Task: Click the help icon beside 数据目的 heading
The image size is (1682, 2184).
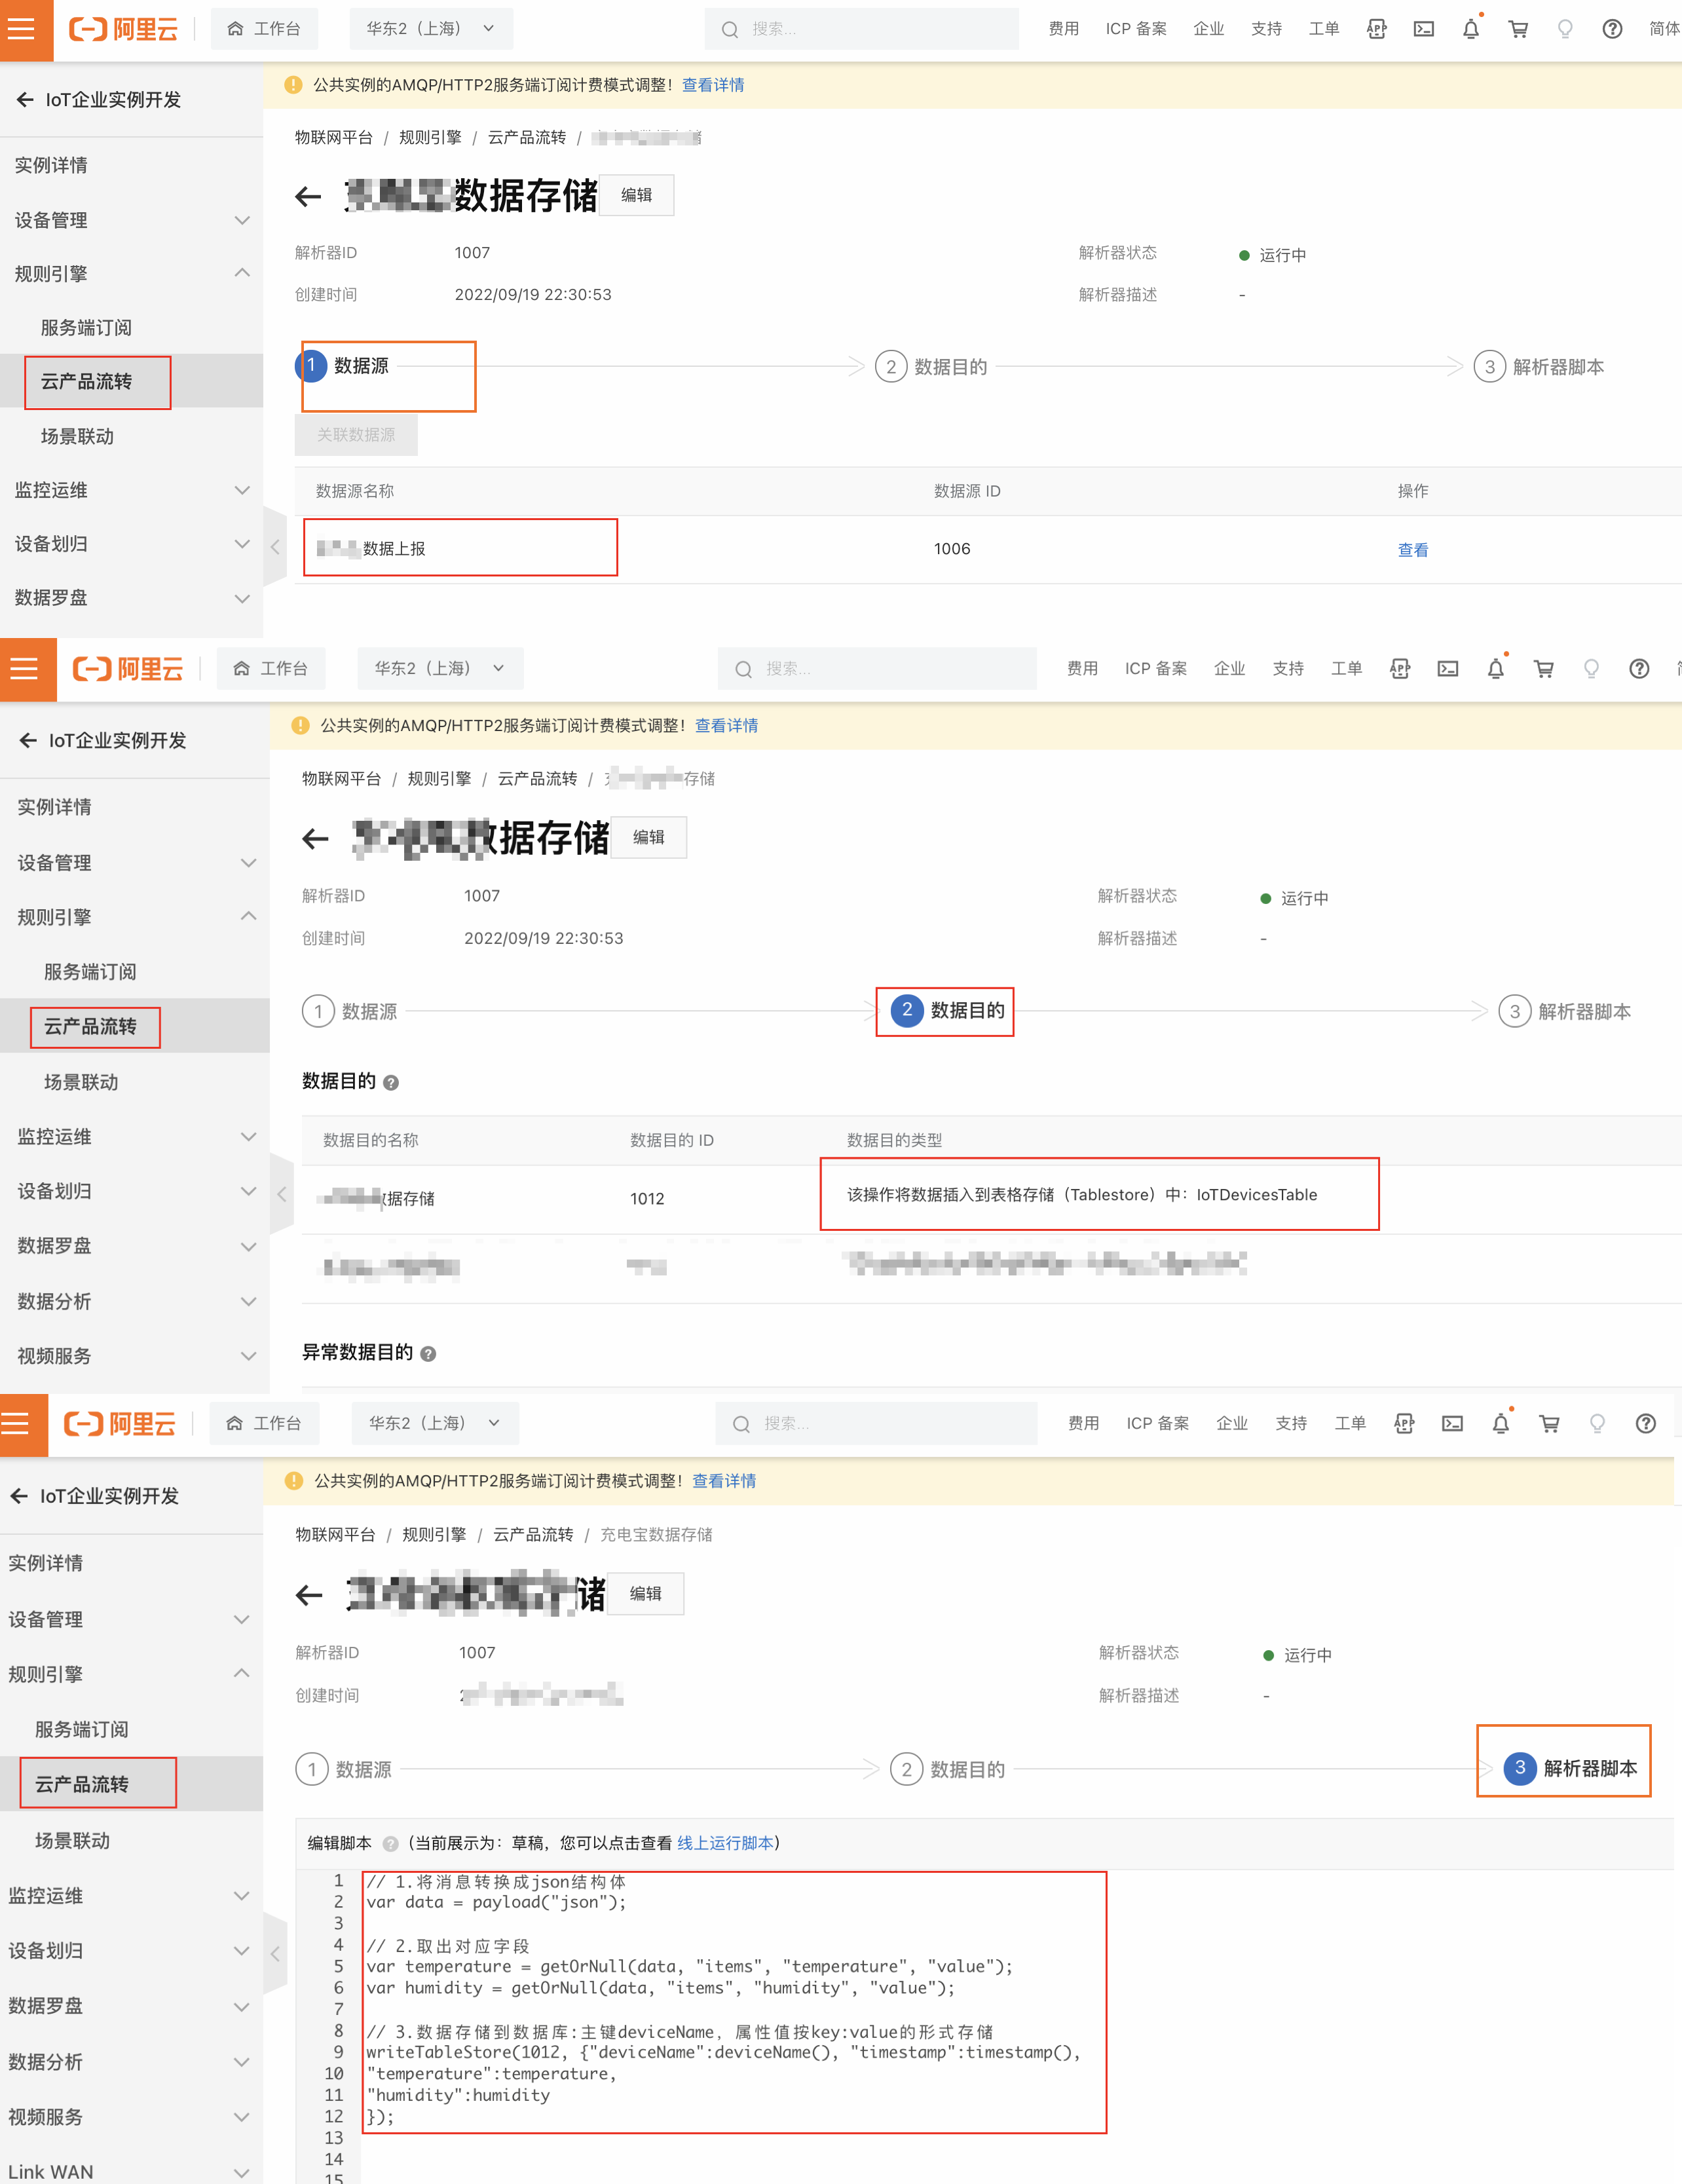Action: click(x=391, y=1083)
